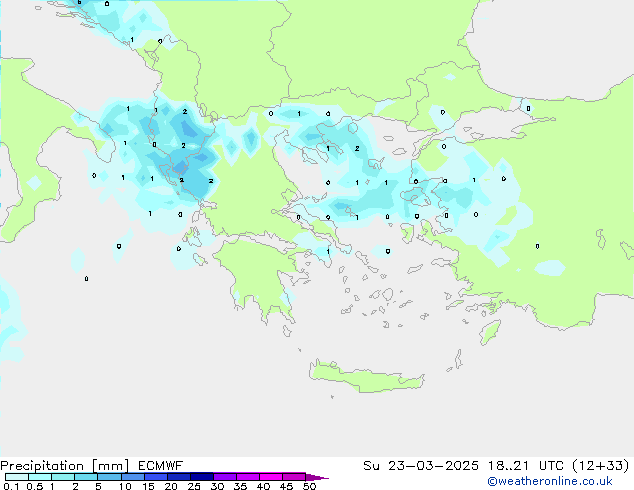Click the "18..21 UTC" time range

(x=524, y=466)
